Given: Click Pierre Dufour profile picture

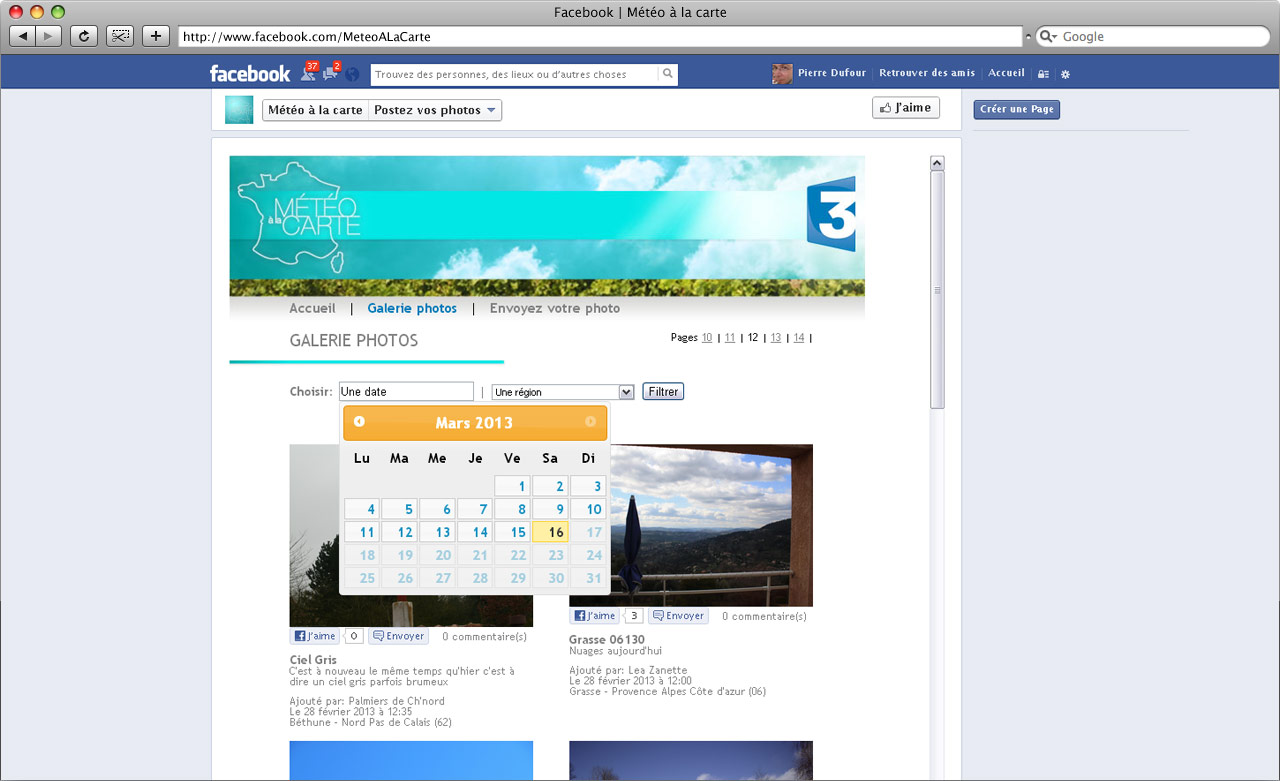Looking at the screenshot, I should 782,74.
